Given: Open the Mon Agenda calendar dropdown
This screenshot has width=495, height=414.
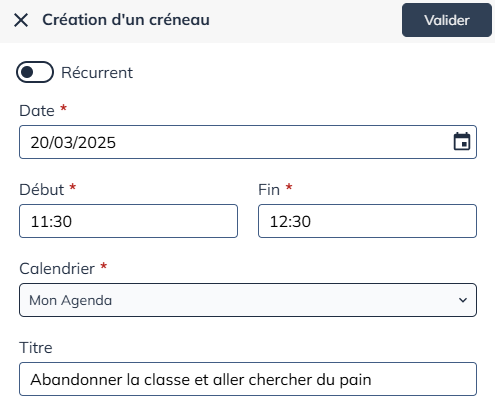Looking at the screenshot, I should 248,300.
